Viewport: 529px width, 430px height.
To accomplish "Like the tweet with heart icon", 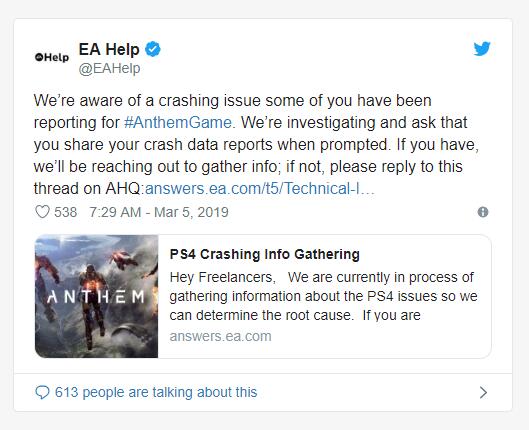I will [x=43, y=212].
